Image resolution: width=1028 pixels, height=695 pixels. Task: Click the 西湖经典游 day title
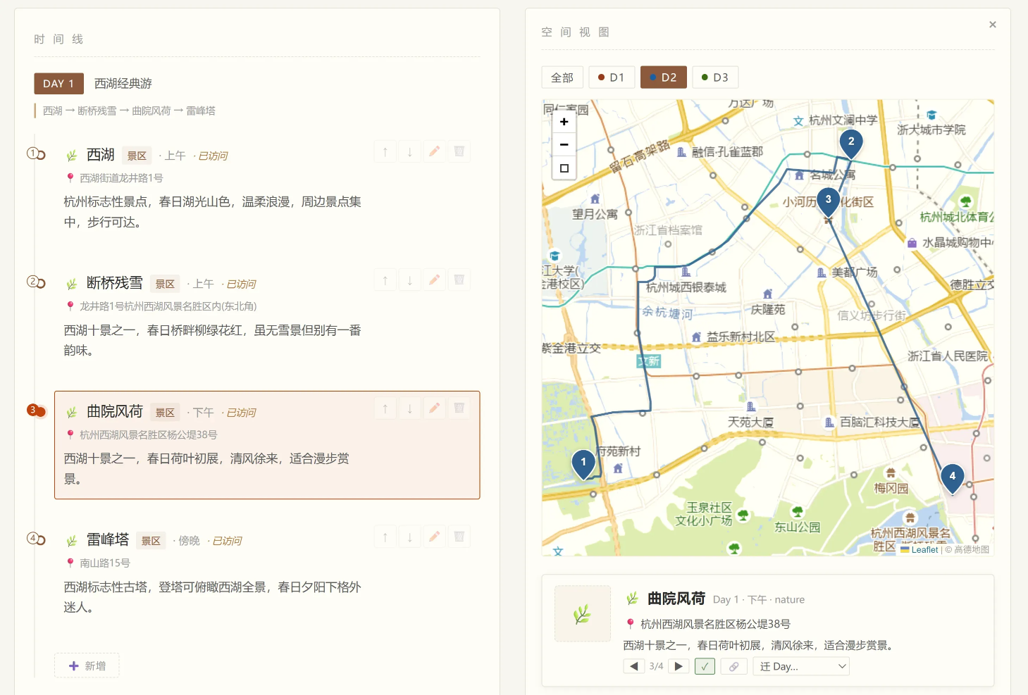123,83
